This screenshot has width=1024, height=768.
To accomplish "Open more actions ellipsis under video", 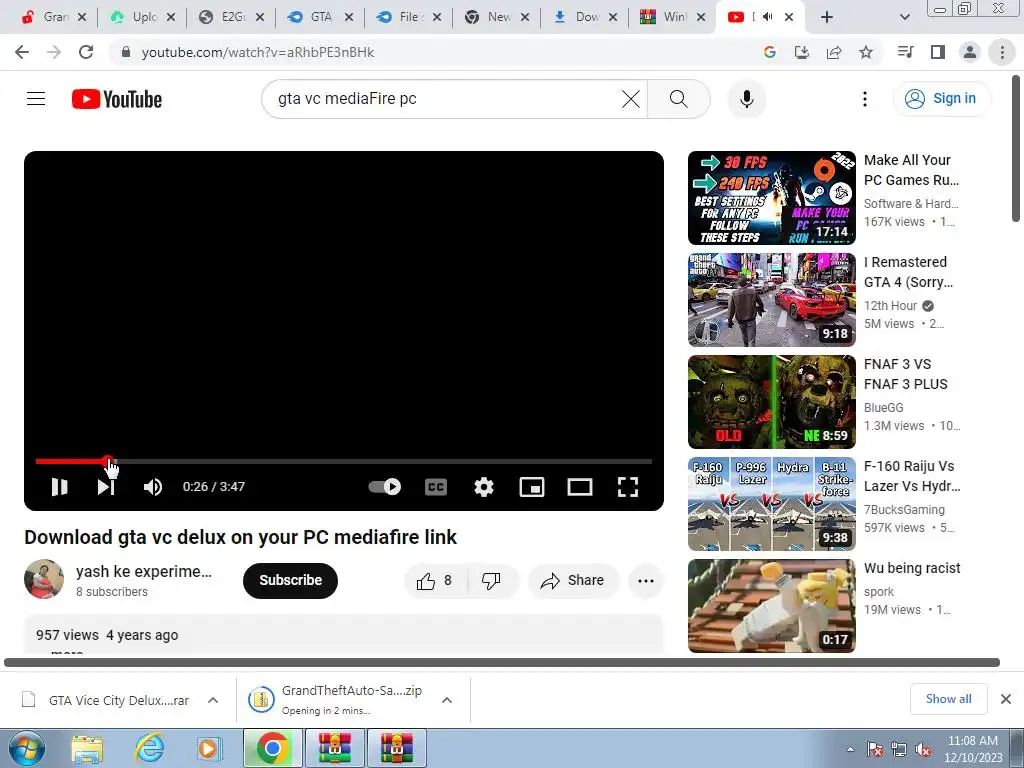I will (x=645, y=580).
